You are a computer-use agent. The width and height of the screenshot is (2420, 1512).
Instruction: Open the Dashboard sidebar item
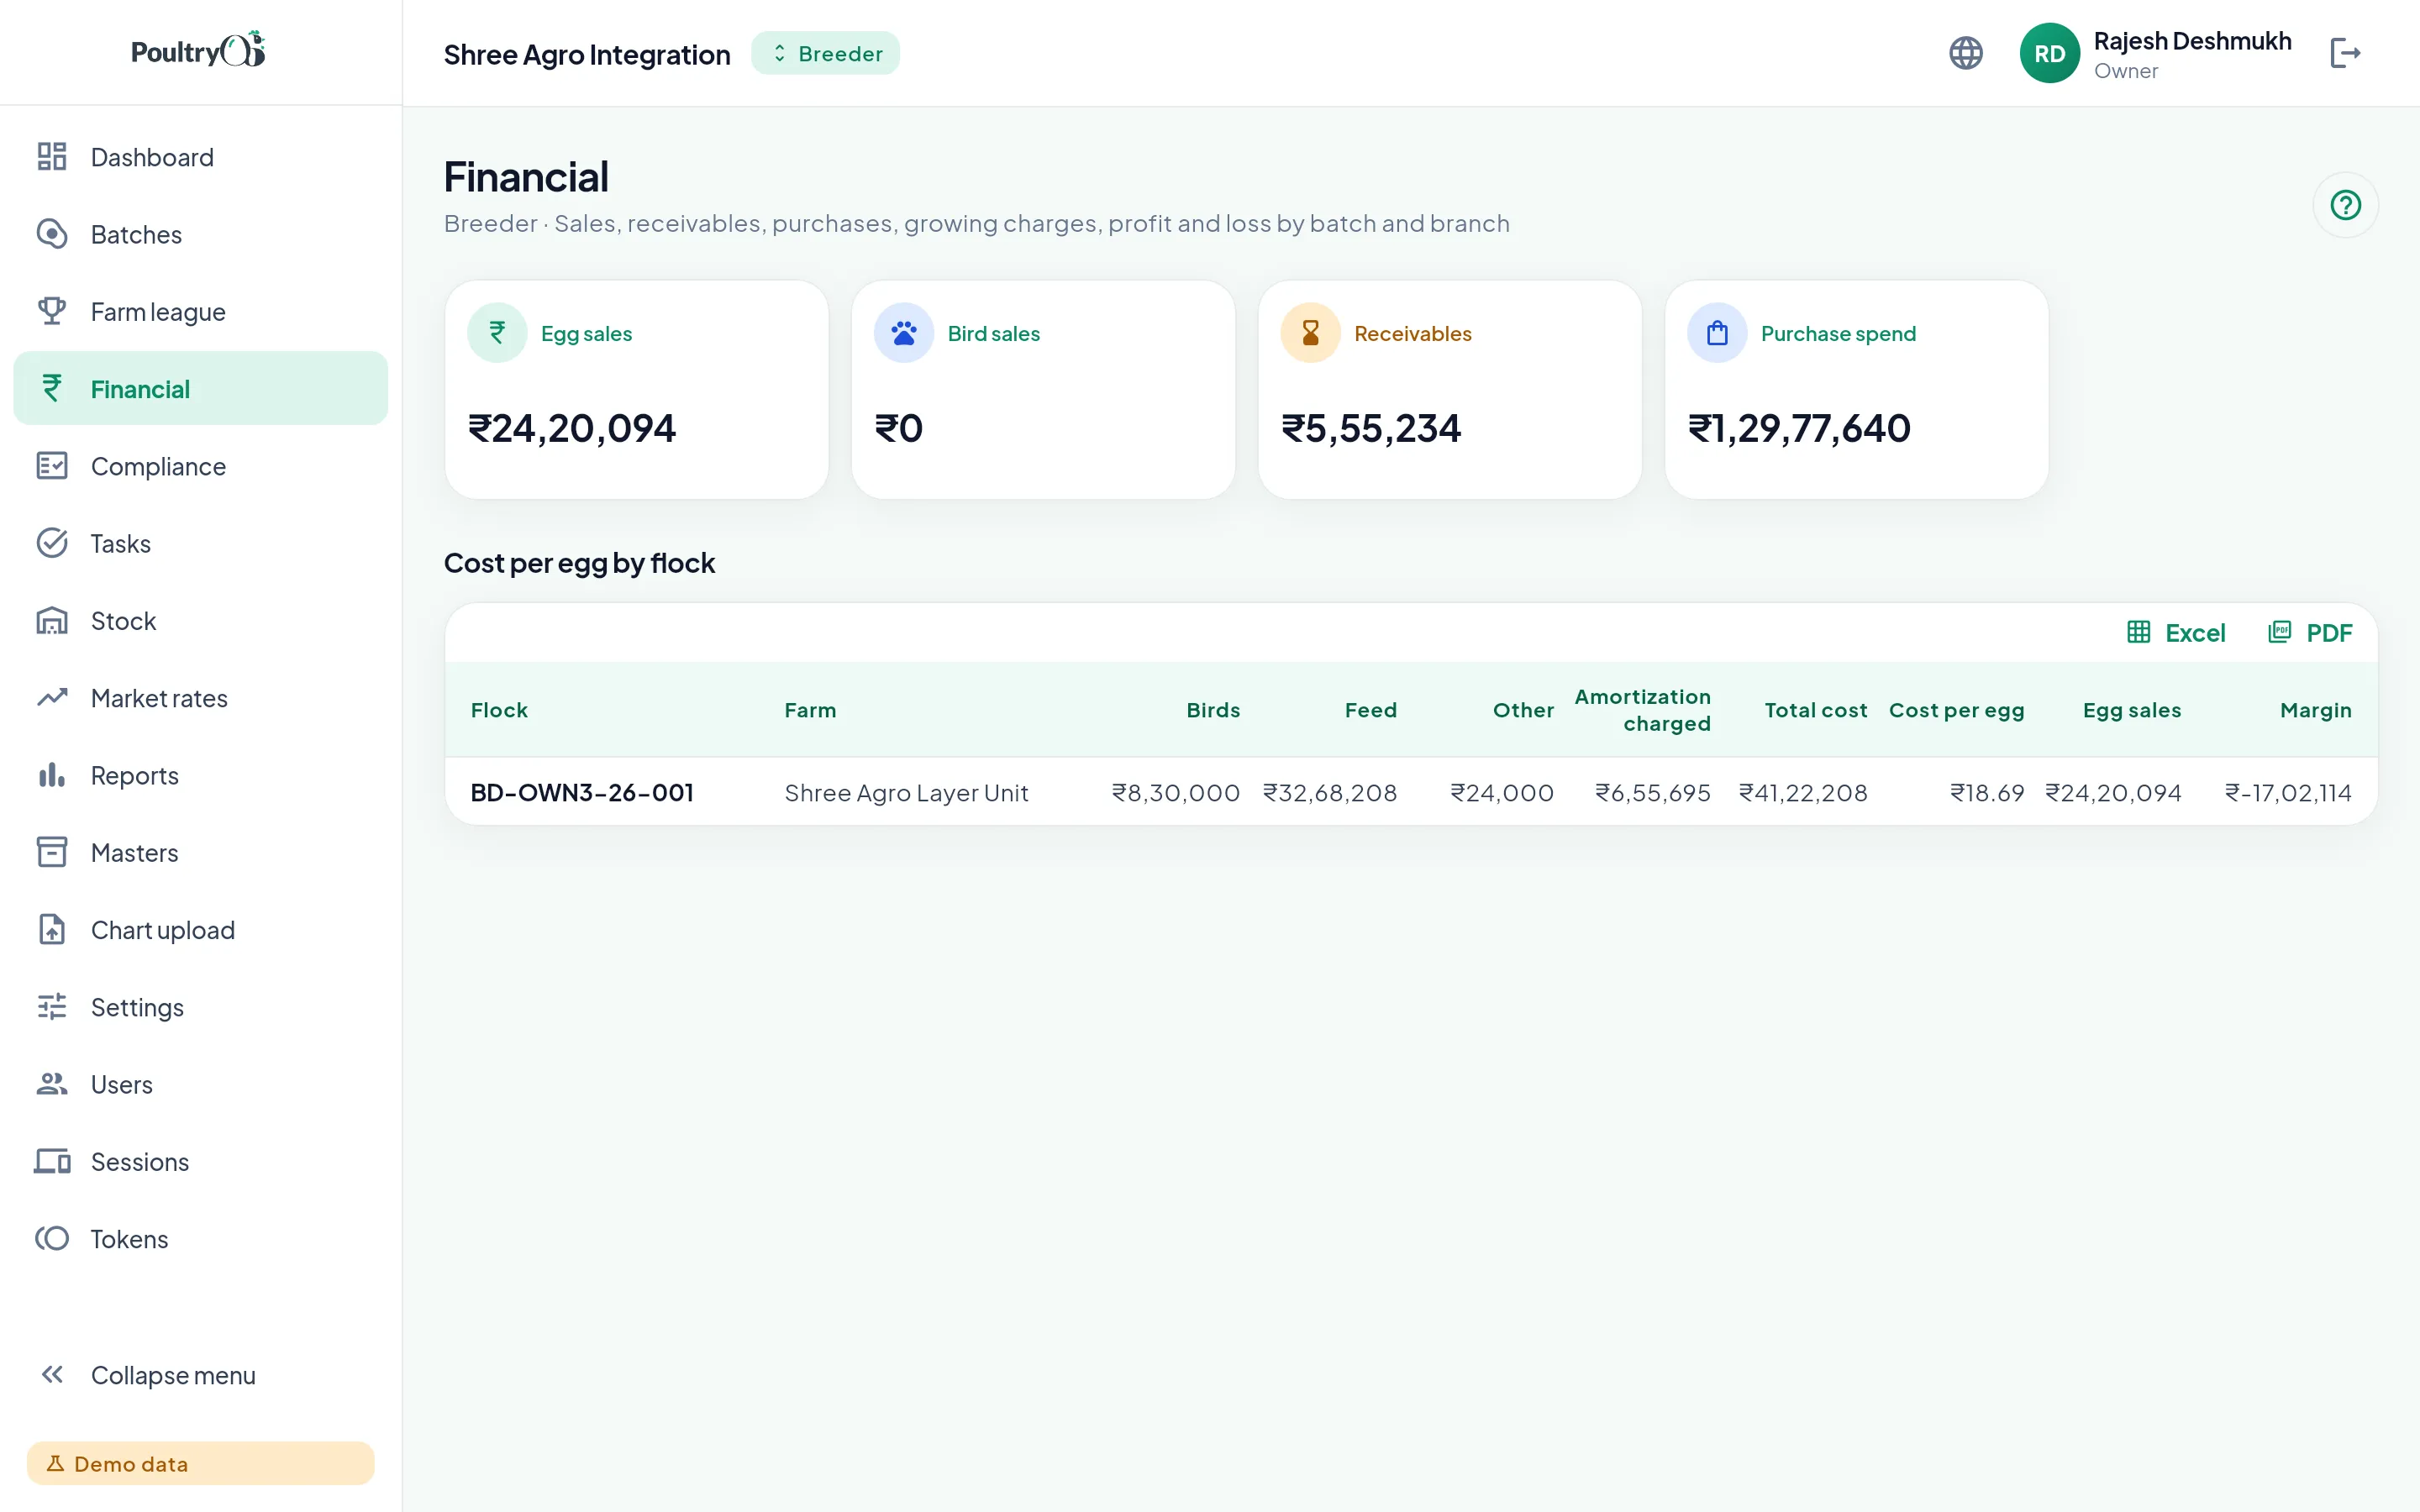(200, 157)
